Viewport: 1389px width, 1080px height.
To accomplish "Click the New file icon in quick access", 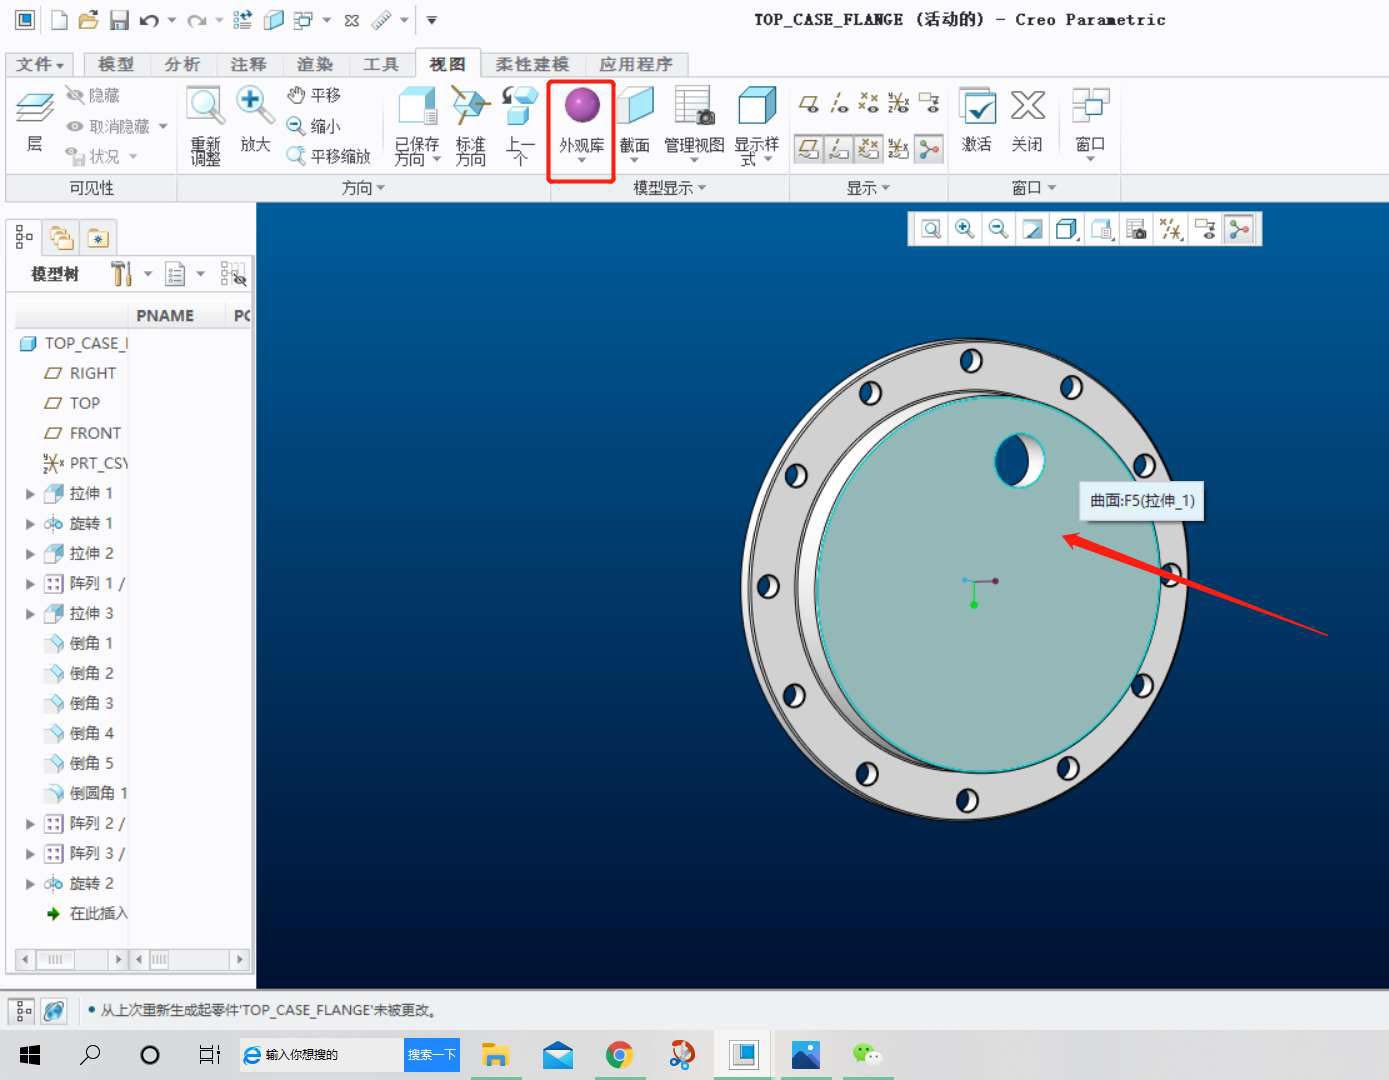I will click(x=59, y=19).
